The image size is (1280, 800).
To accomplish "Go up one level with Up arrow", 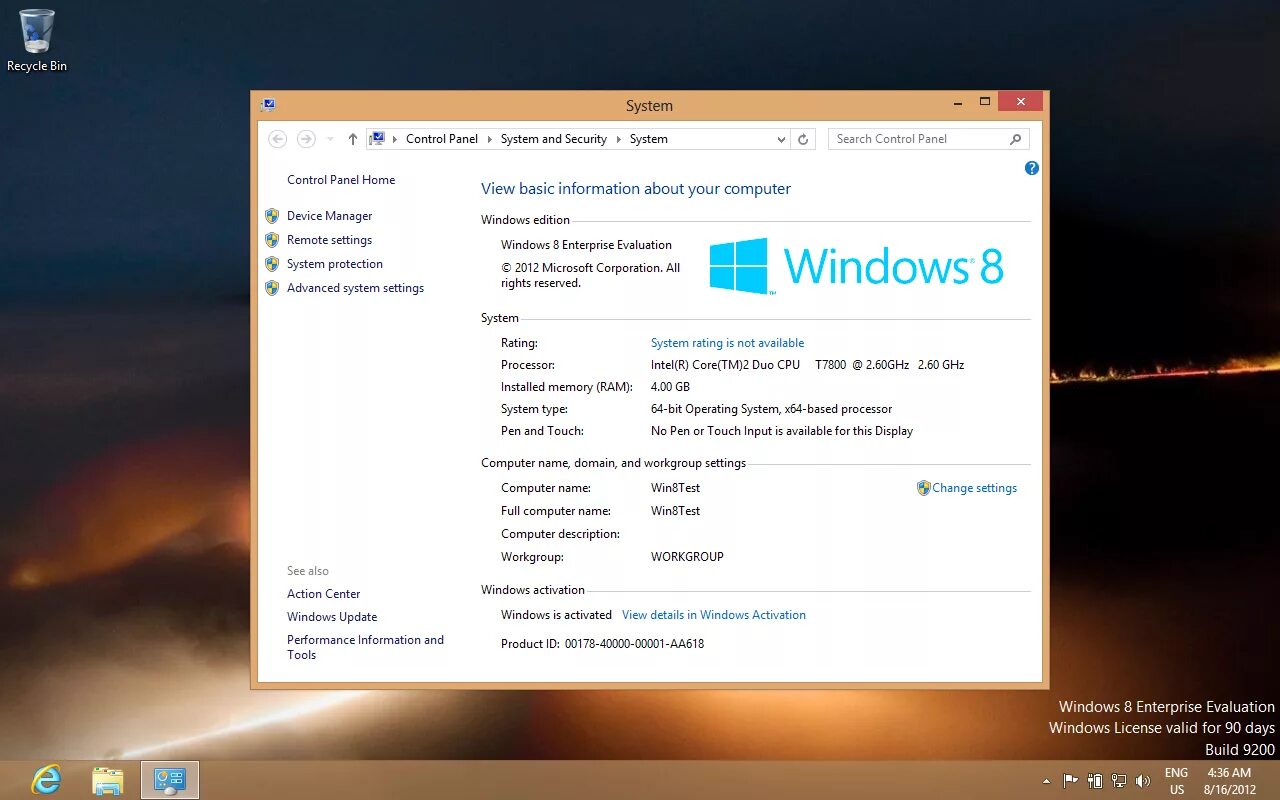I will coord(352,139).
